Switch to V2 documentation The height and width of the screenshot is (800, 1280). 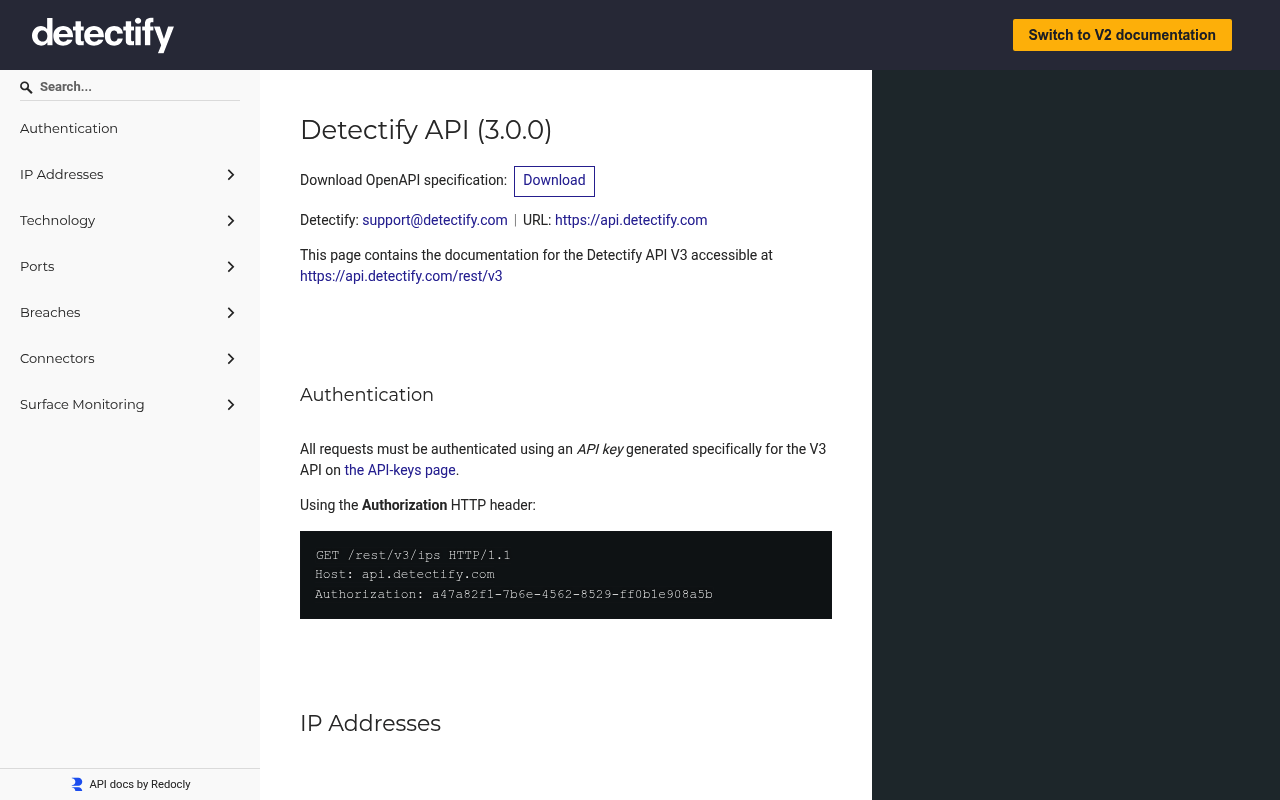[x=1122, y=35]
